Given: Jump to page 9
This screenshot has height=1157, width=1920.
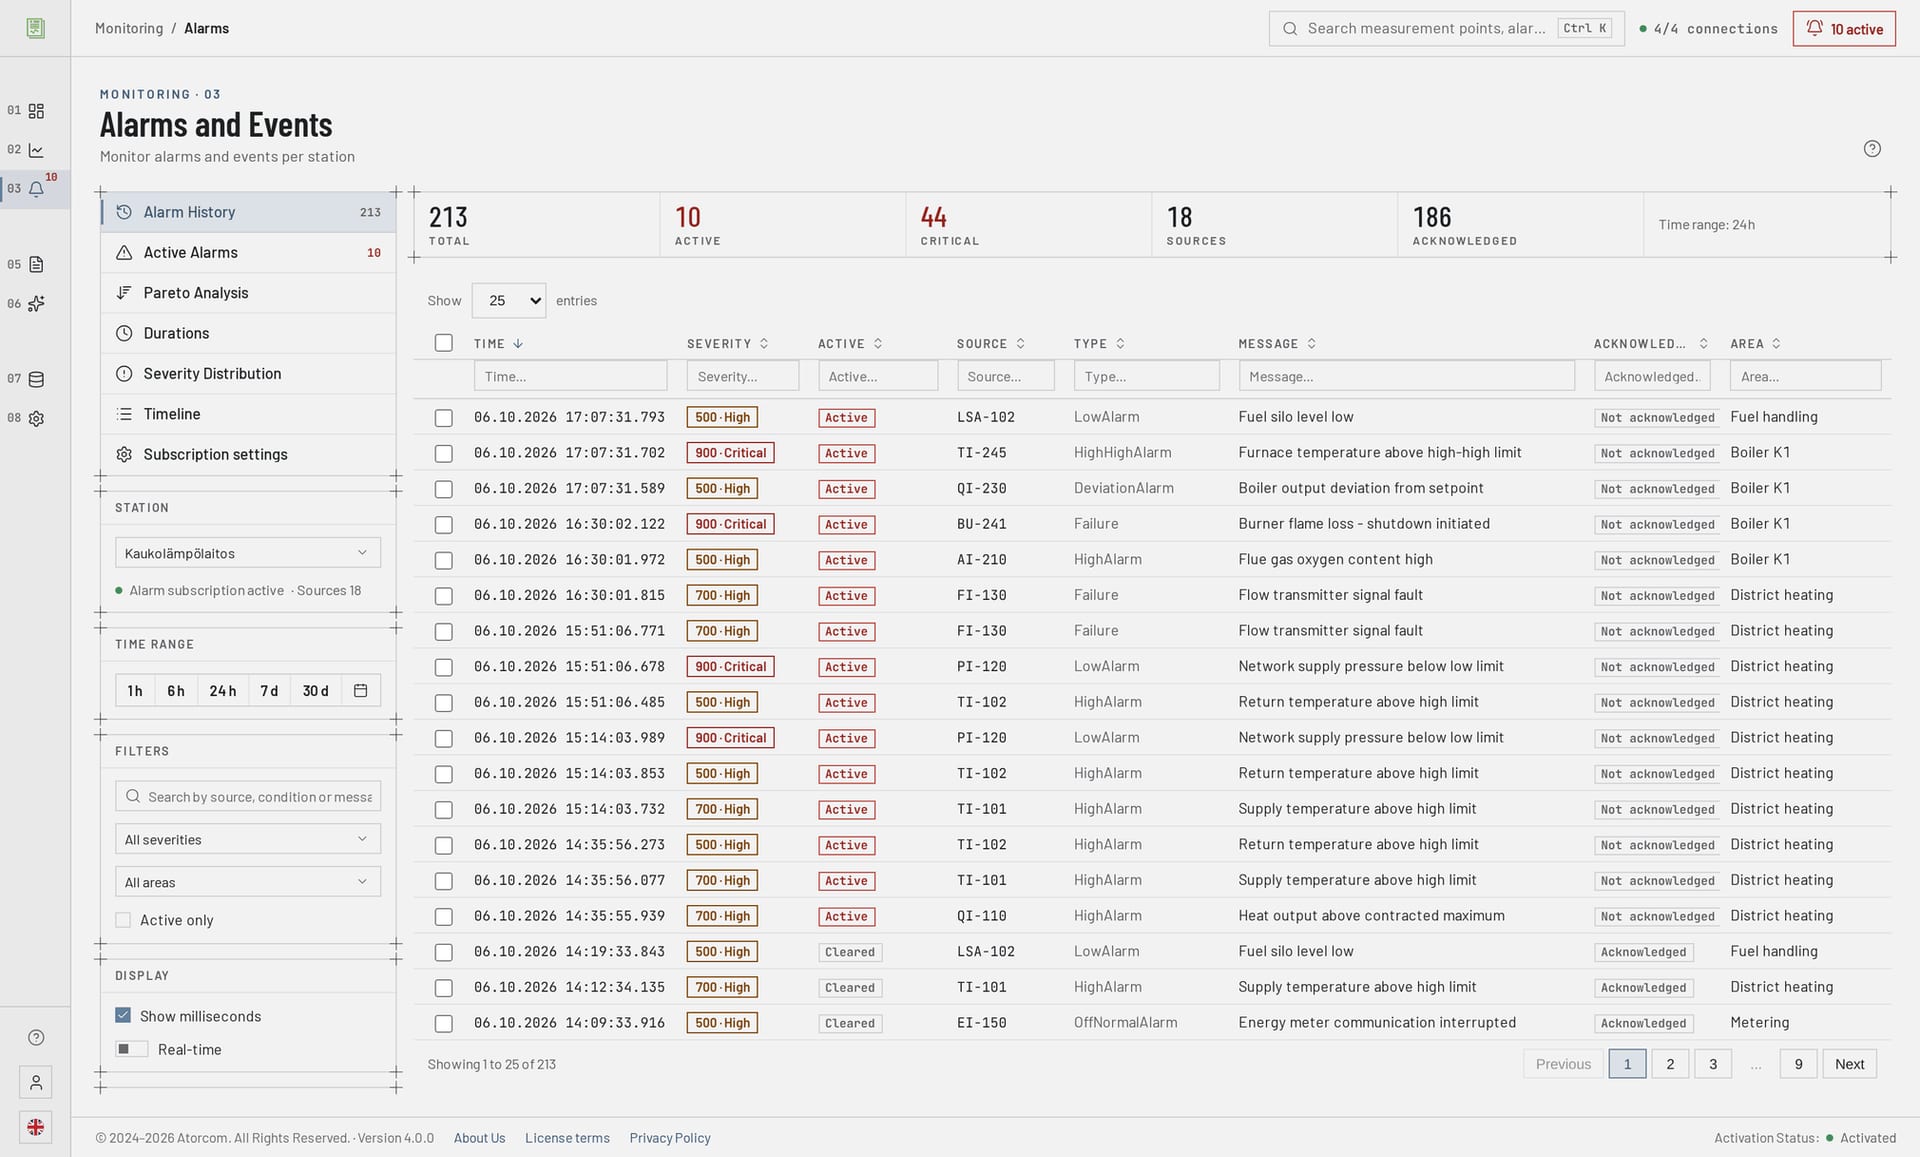Looking at the screenshot, I should point(1798,1064).
